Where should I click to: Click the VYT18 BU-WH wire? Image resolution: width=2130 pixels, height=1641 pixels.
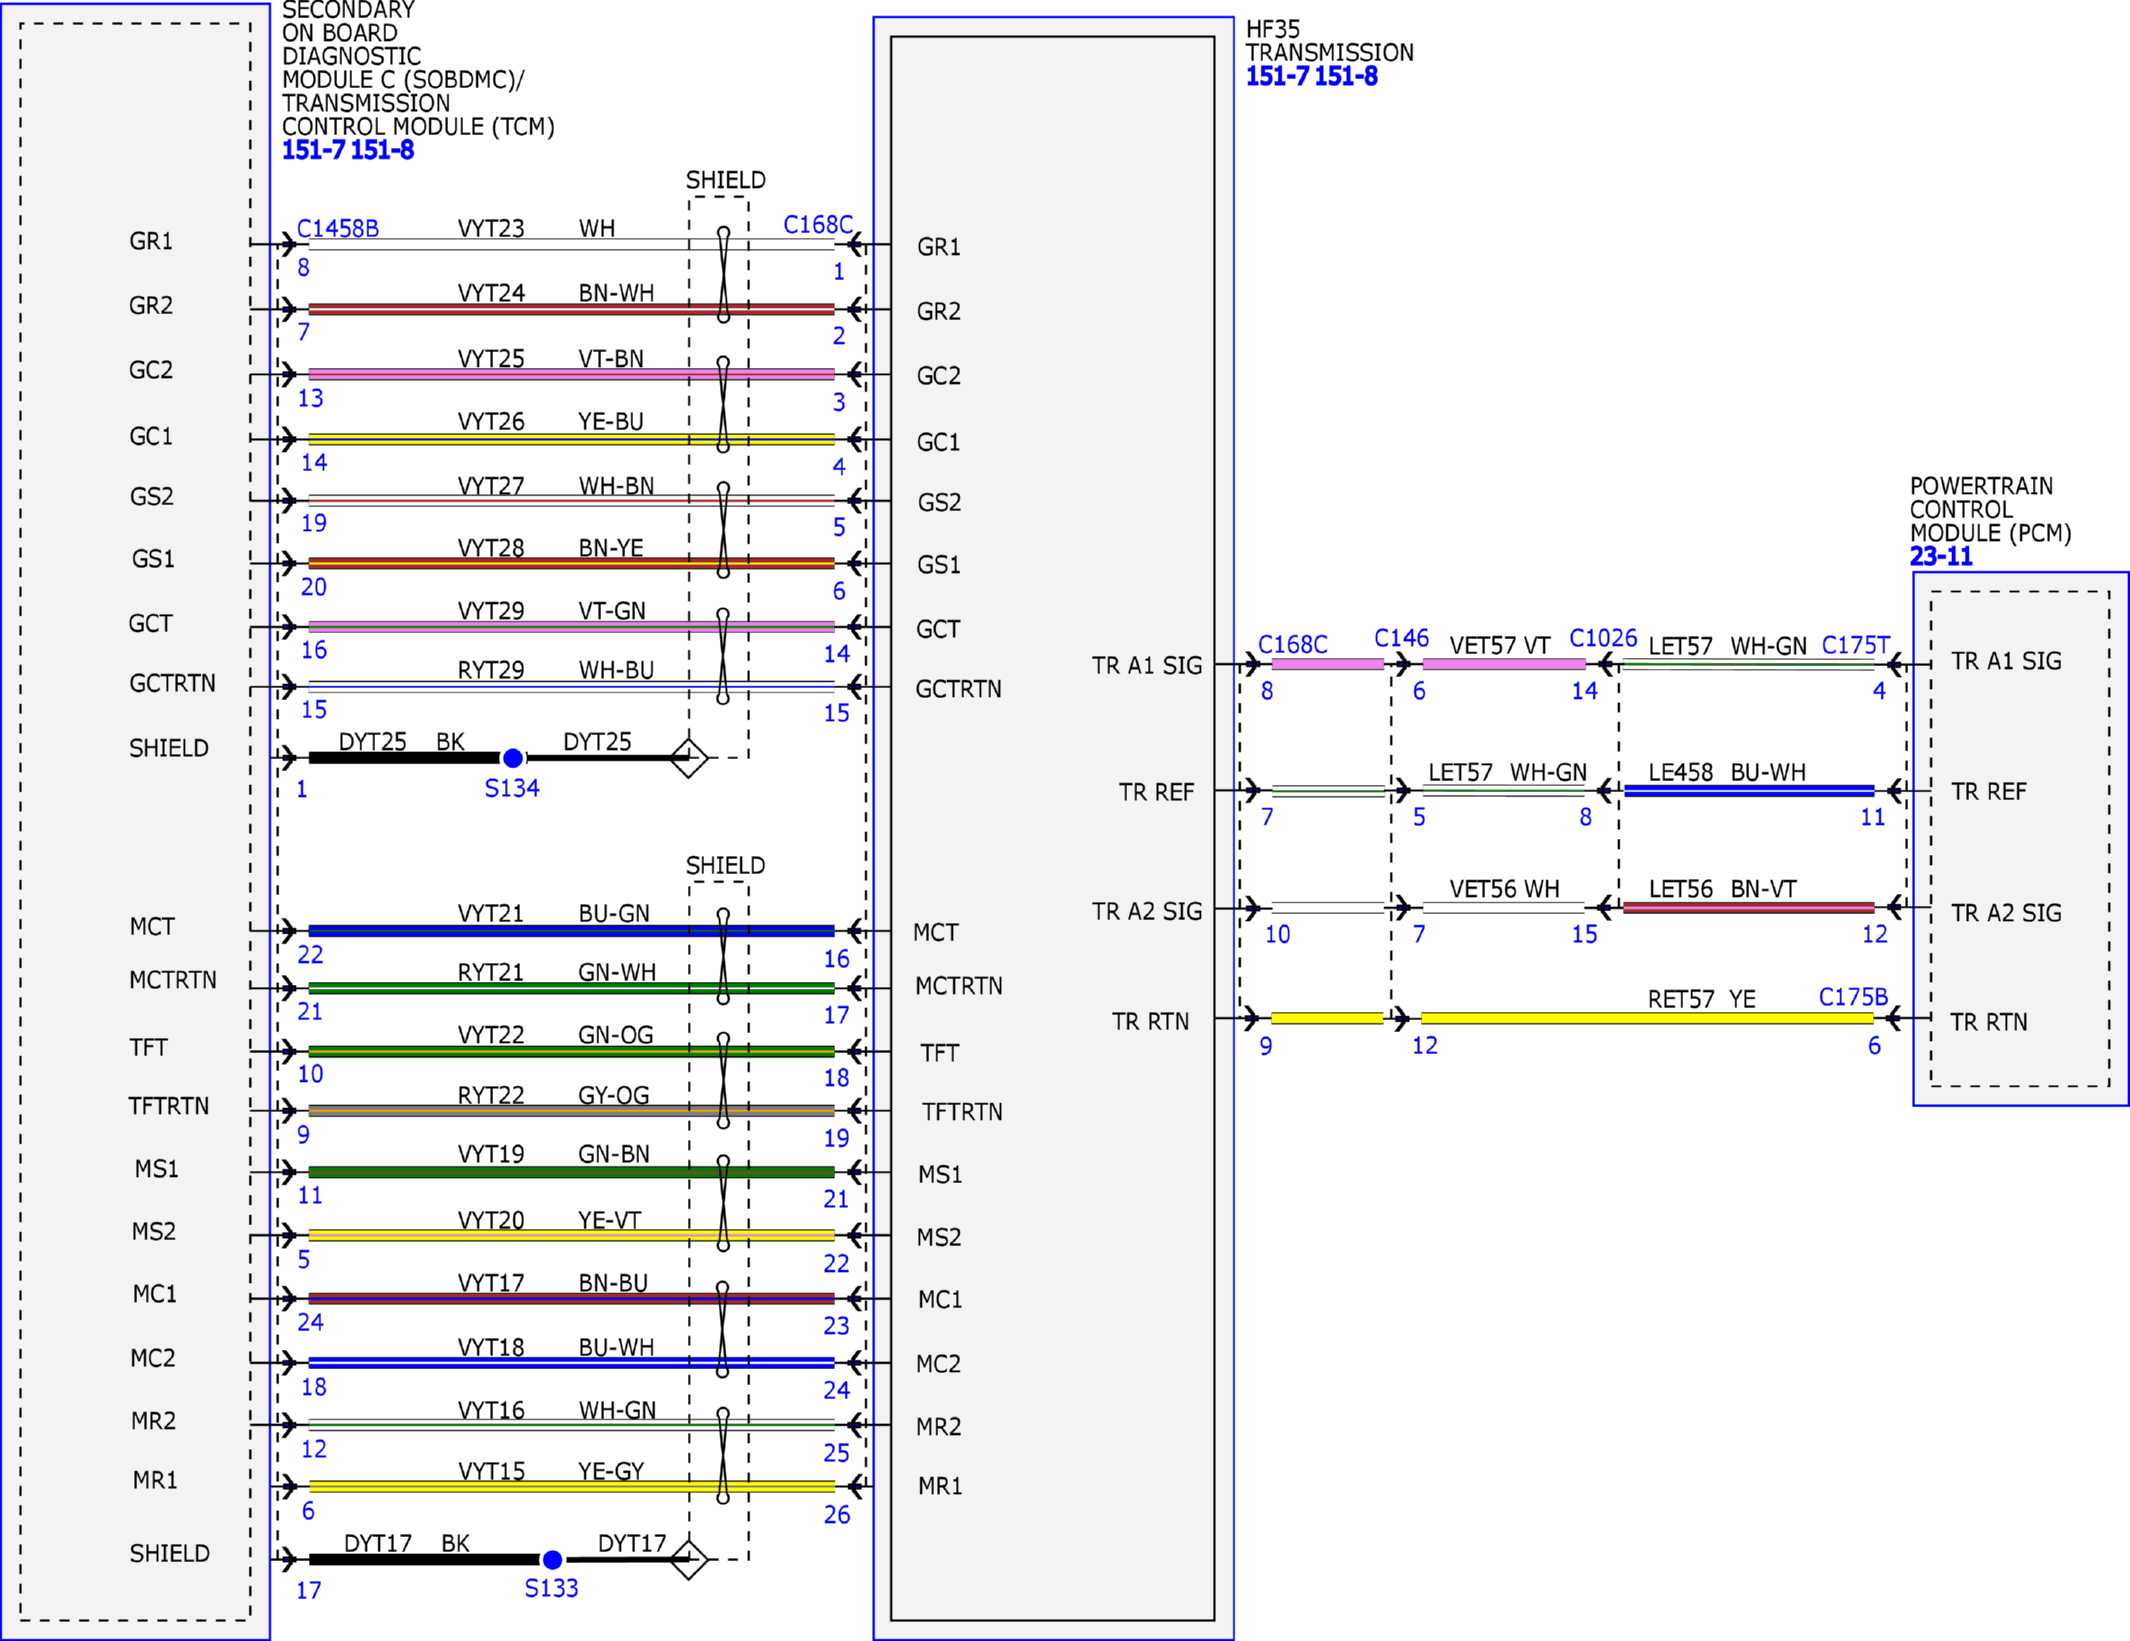pos(571,1363)
